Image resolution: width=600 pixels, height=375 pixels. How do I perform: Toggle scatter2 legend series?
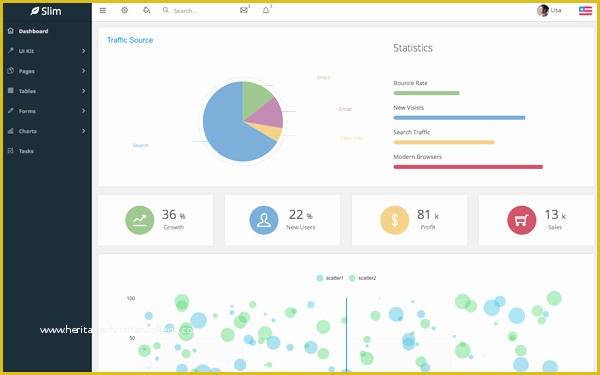362,278
